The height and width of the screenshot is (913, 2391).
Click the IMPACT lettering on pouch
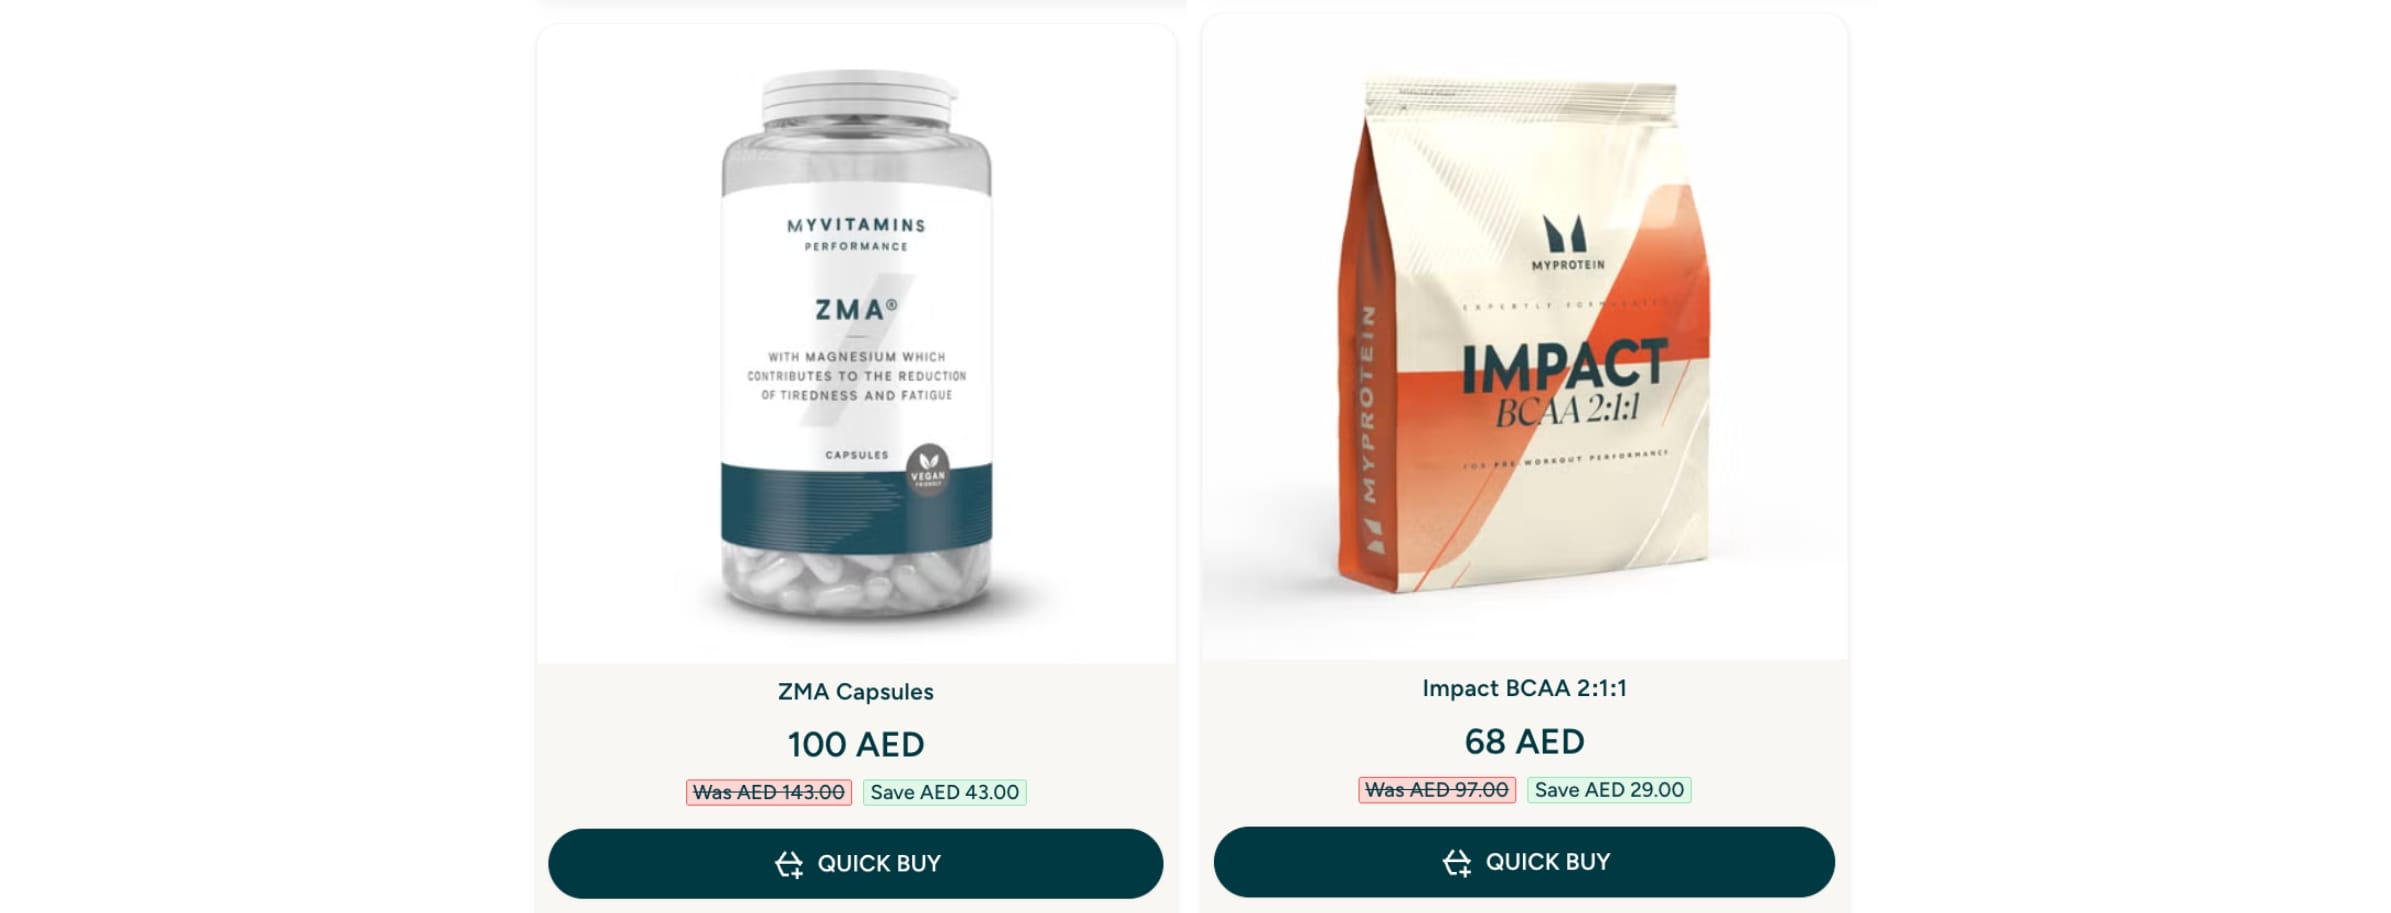[x=1564, y=366]
